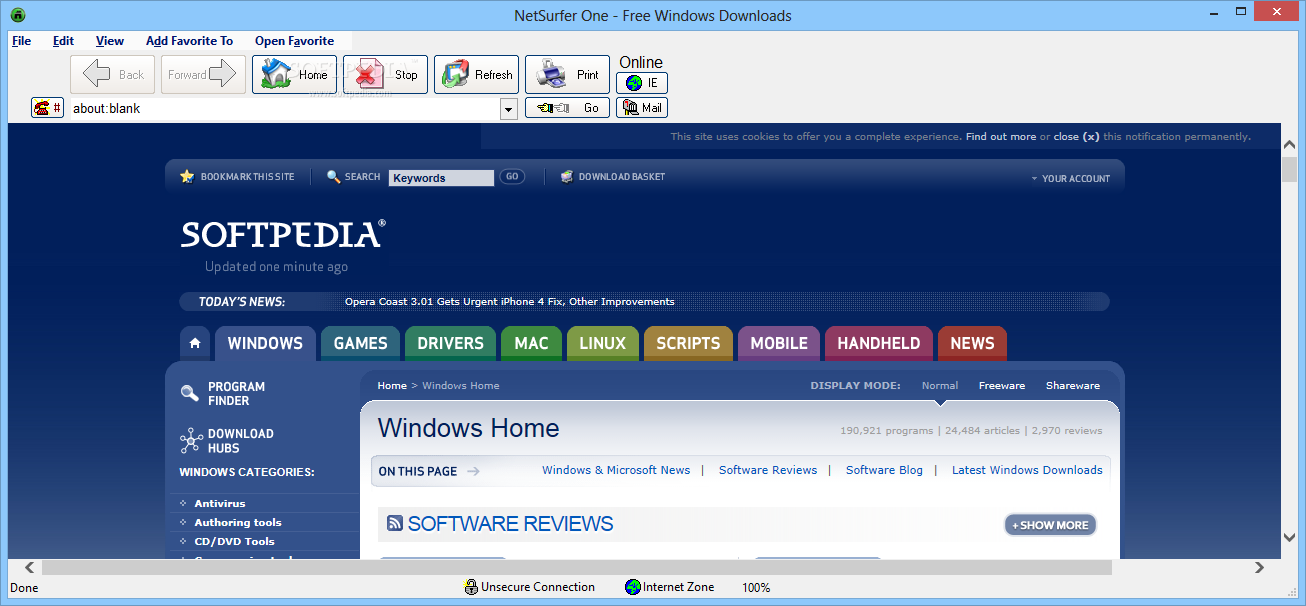The image size is (1306, 606).
Task: Click the Internet Zone globe icon
Action: point(632,587)
